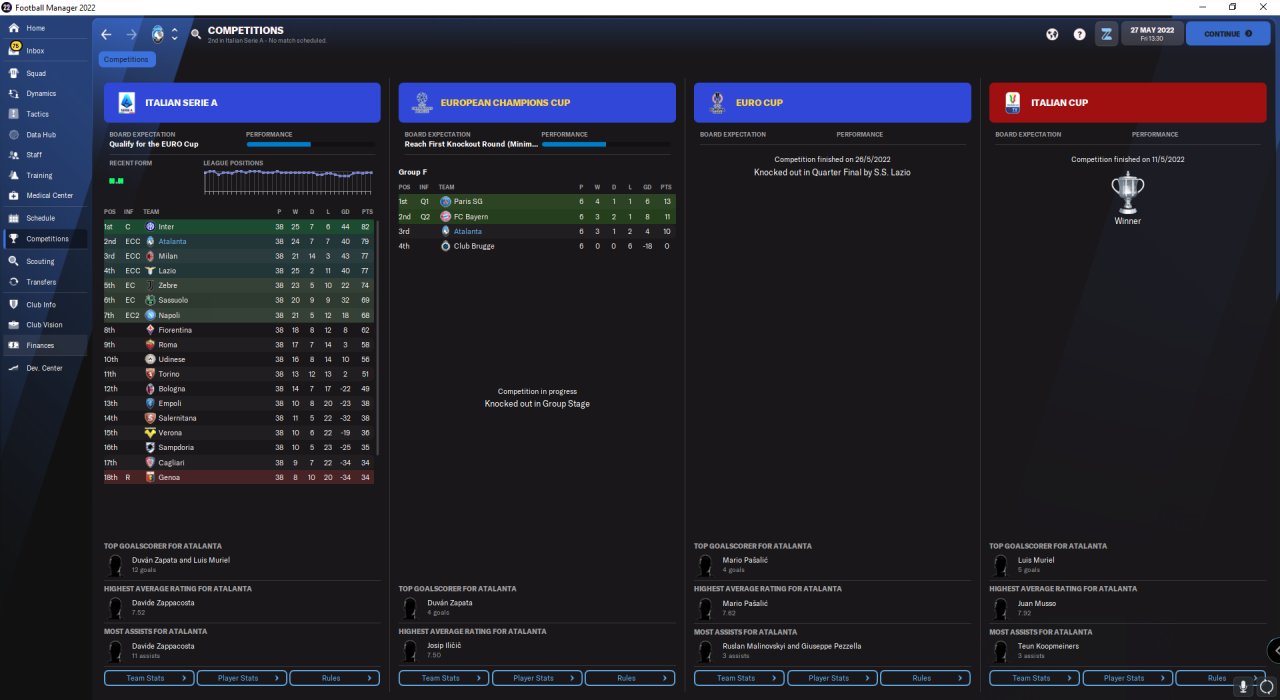Click the Fiorentina club badge

tap(150, 330)
